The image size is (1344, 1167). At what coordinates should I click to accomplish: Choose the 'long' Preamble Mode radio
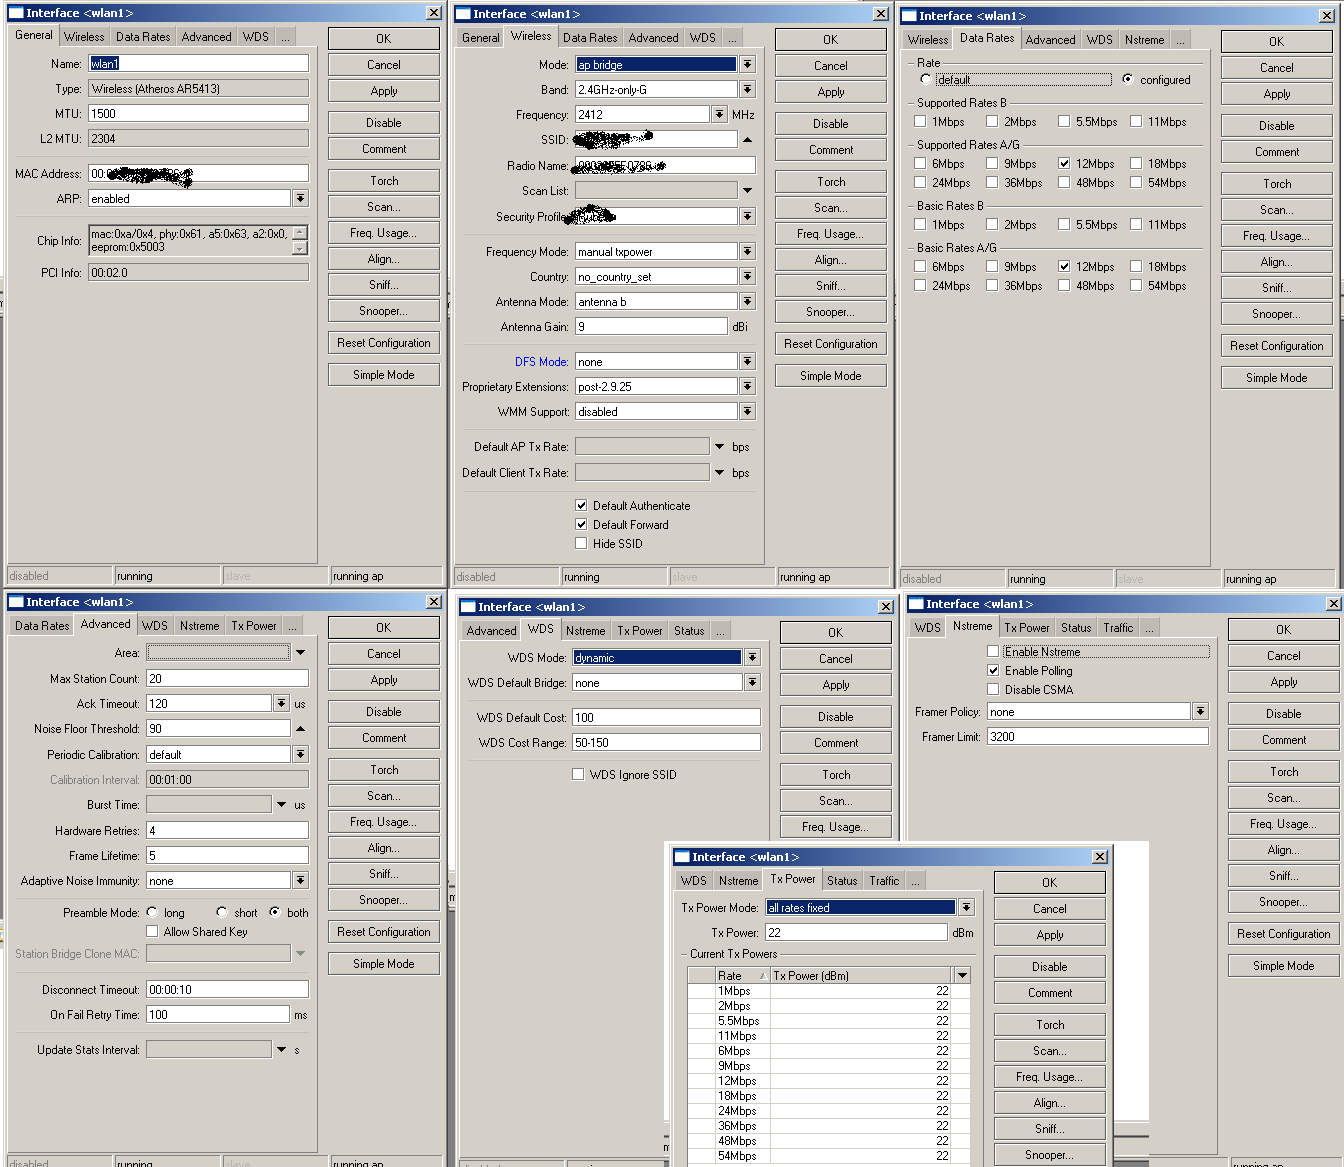tap(152, 912)
